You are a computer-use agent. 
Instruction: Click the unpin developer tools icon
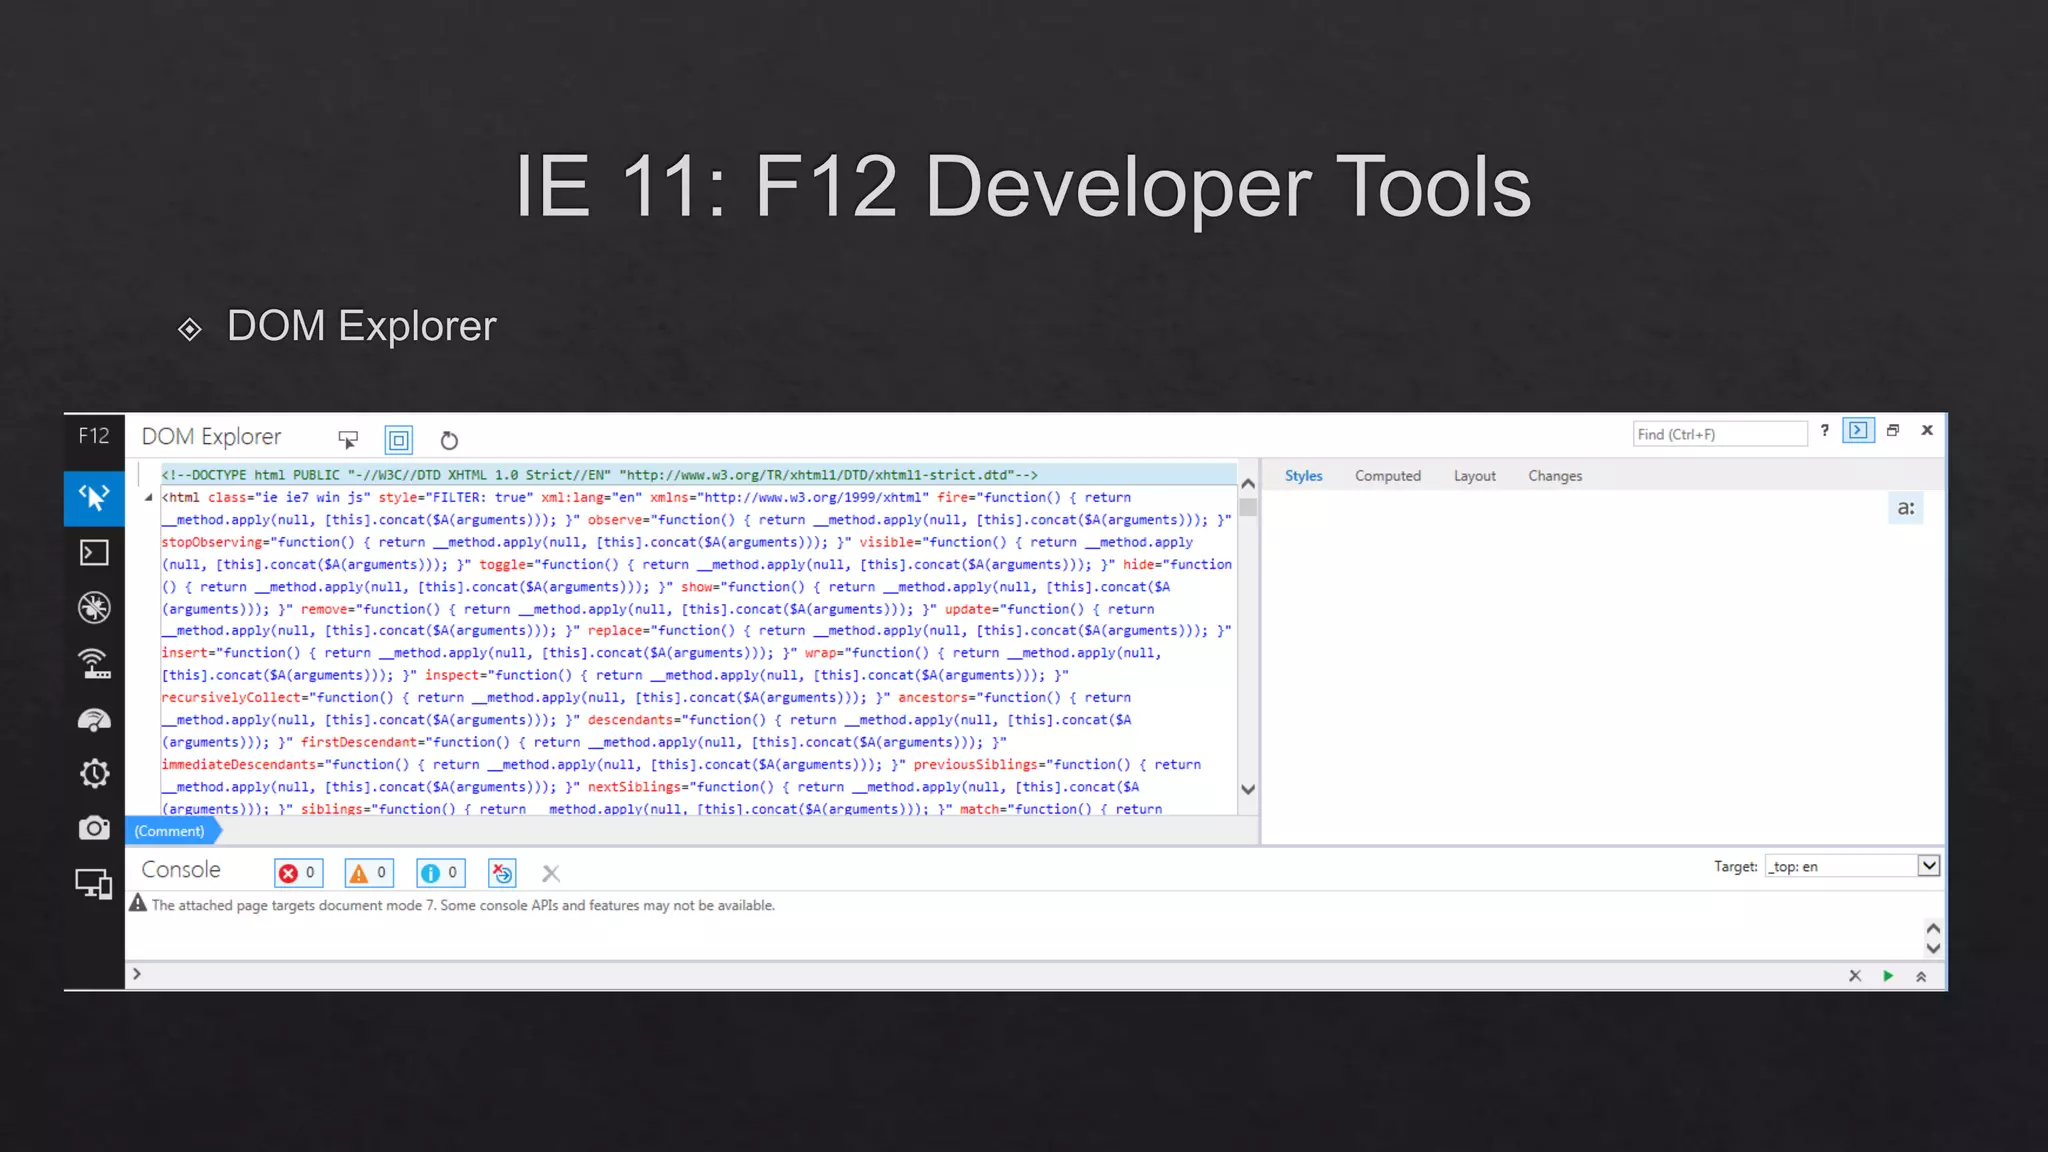(x=1893, y=430)
